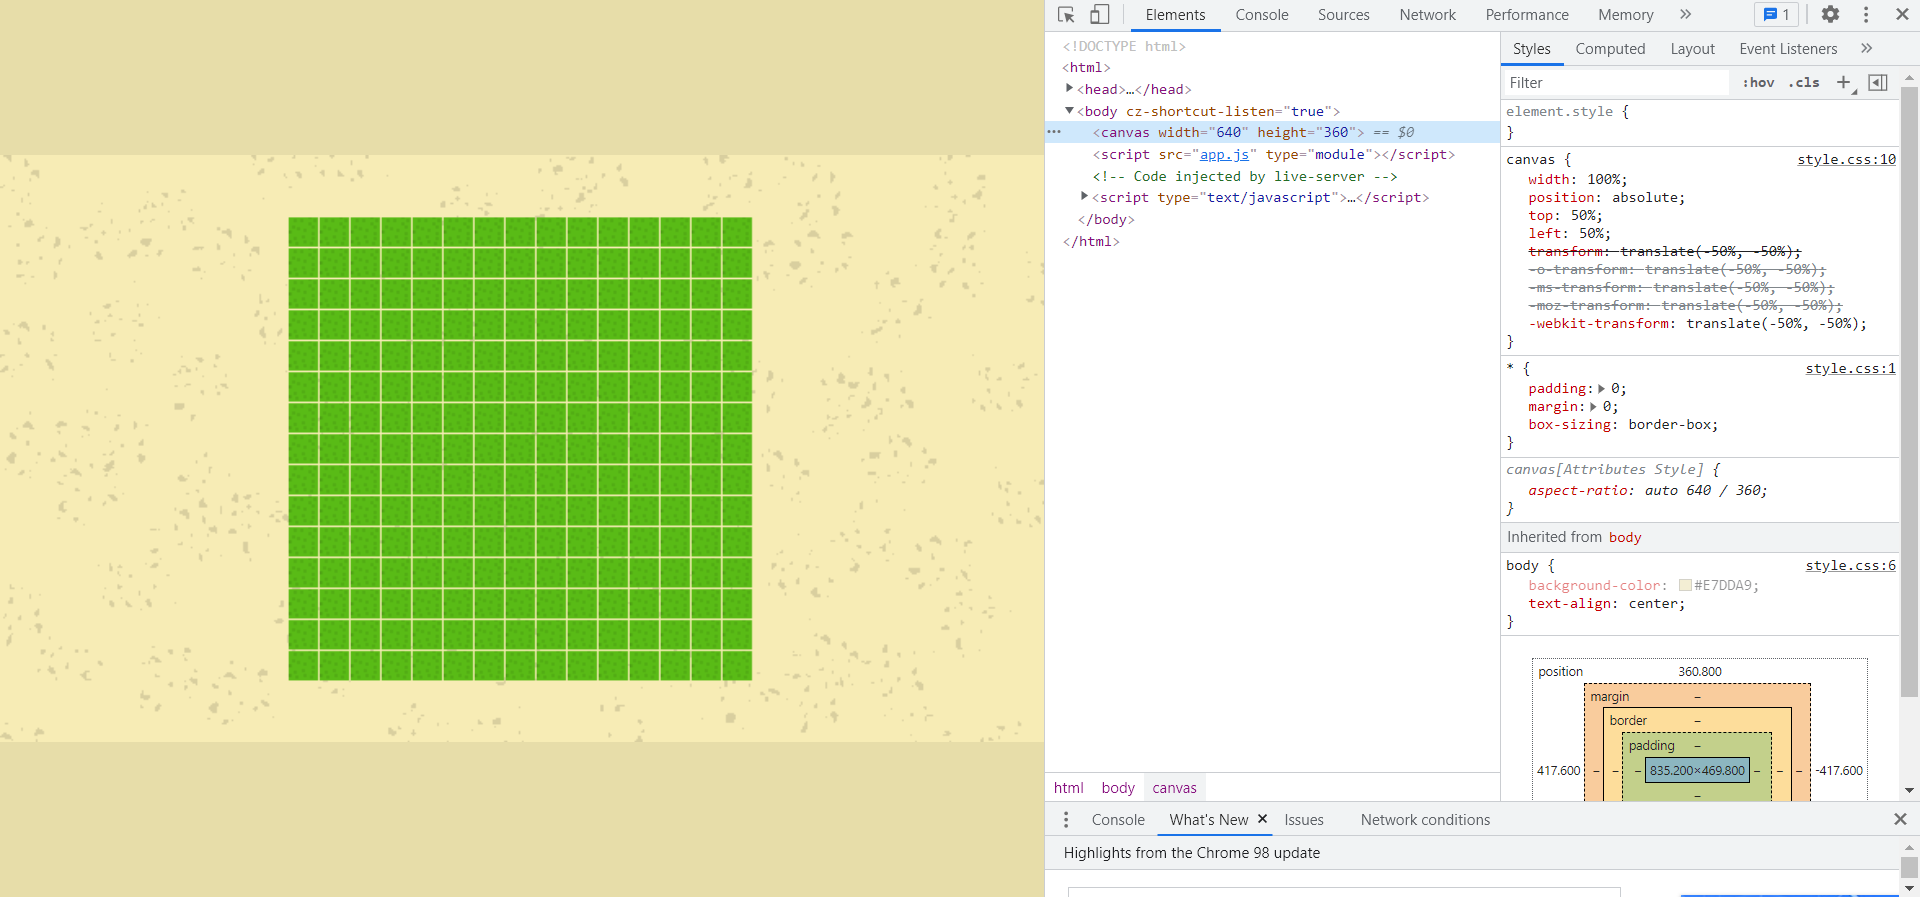Toggle the :hov element state panel

coord(1758,83)
